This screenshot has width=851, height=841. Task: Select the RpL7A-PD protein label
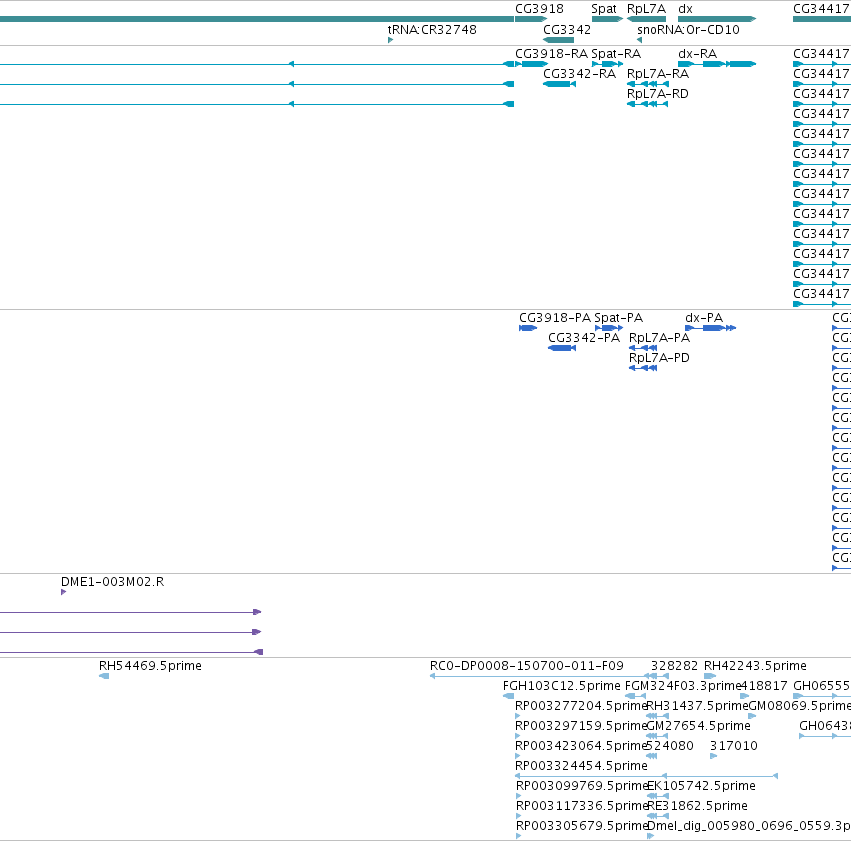pyautogui.click(x=659, y=358)
